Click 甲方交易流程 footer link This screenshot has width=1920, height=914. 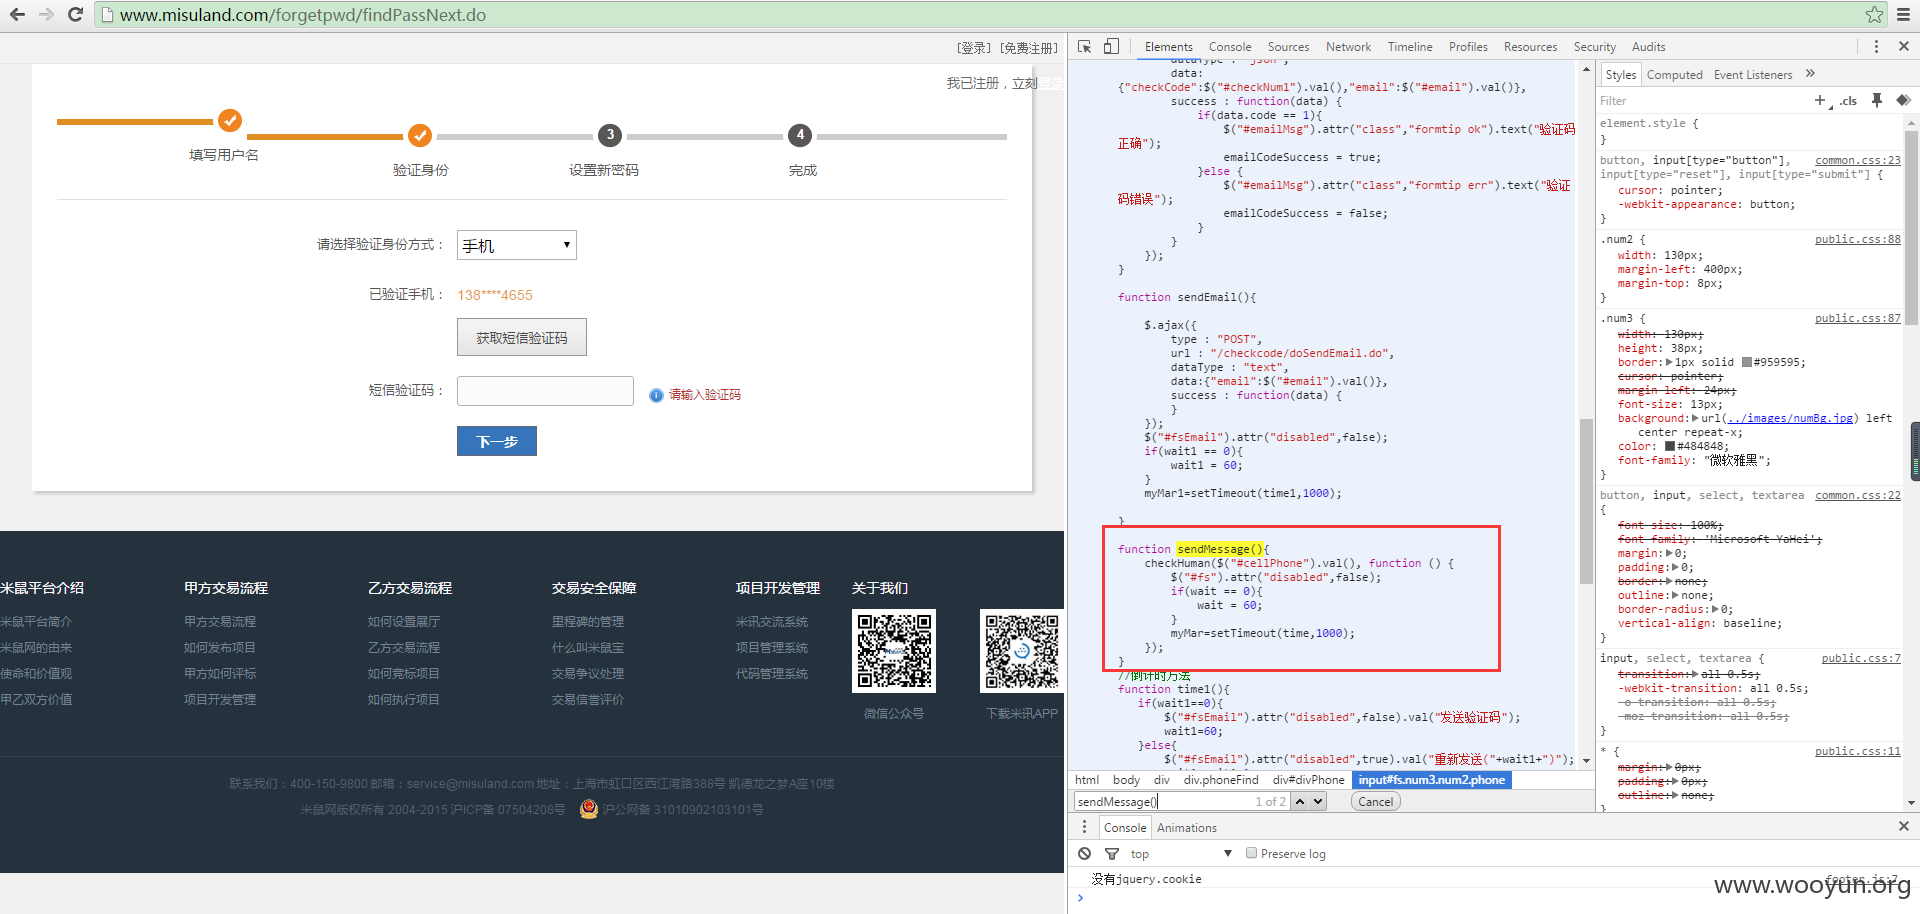pos(220,621)
